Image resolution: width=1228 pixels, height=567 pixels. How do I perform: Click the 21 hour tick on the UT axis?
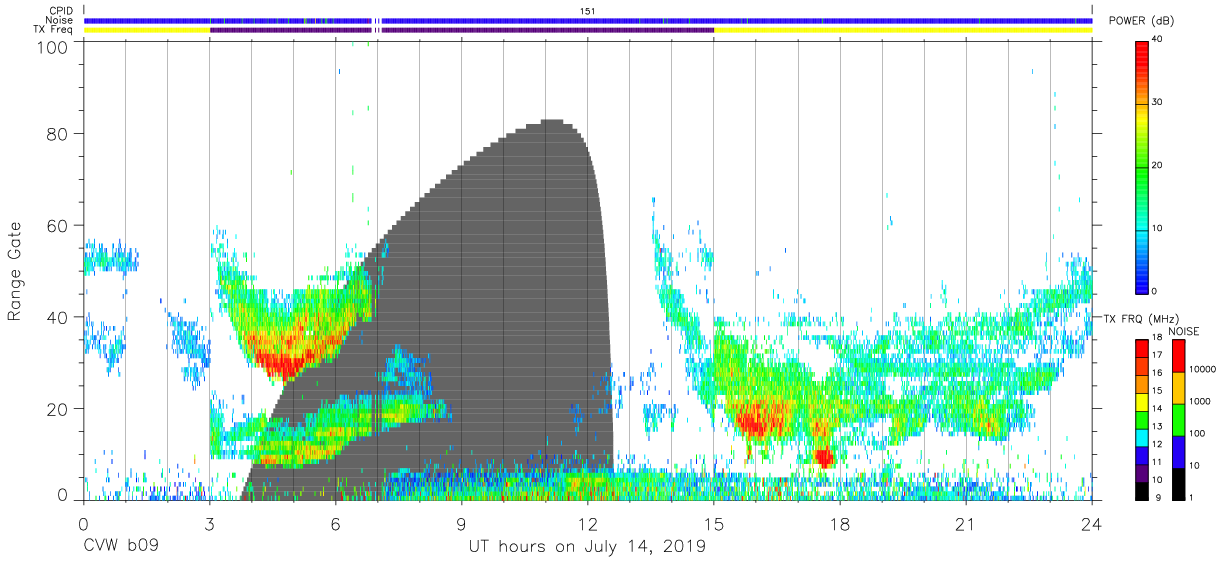pyautogui.click(x=966, y=523)
